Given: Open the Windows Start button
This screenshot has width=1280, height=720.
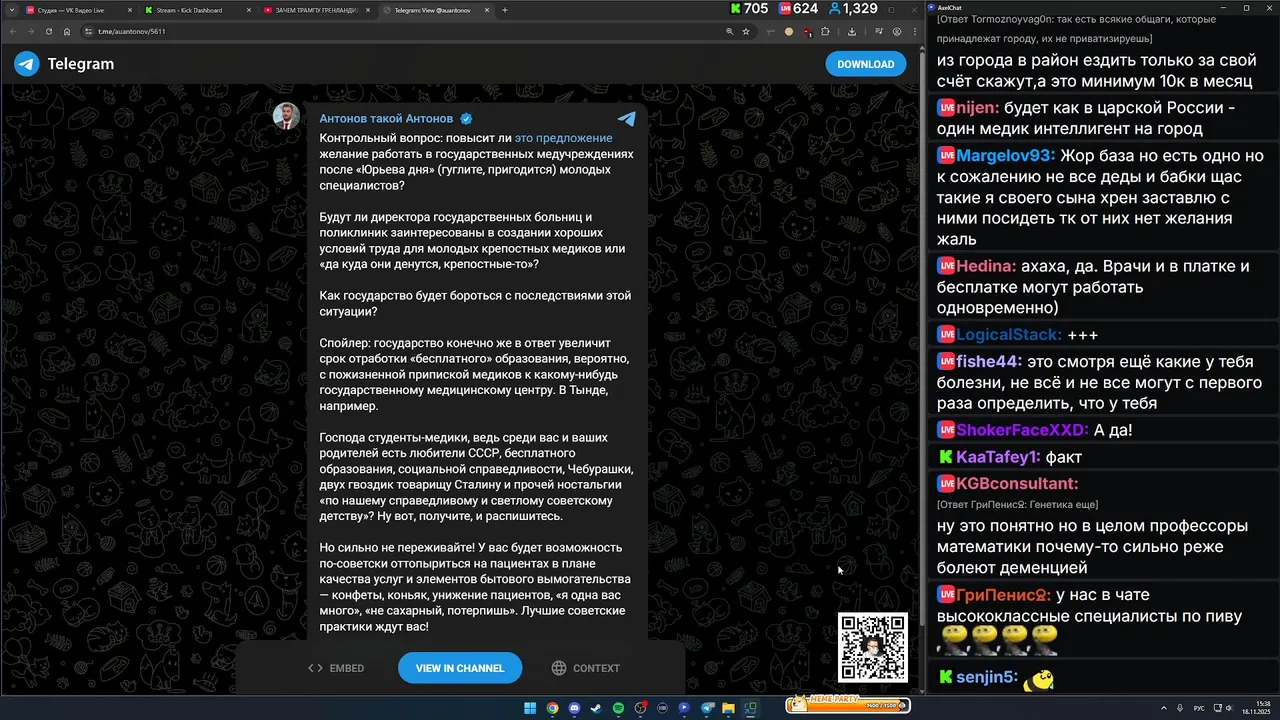Looking at the screenshot, I should (x=530, y=708).
